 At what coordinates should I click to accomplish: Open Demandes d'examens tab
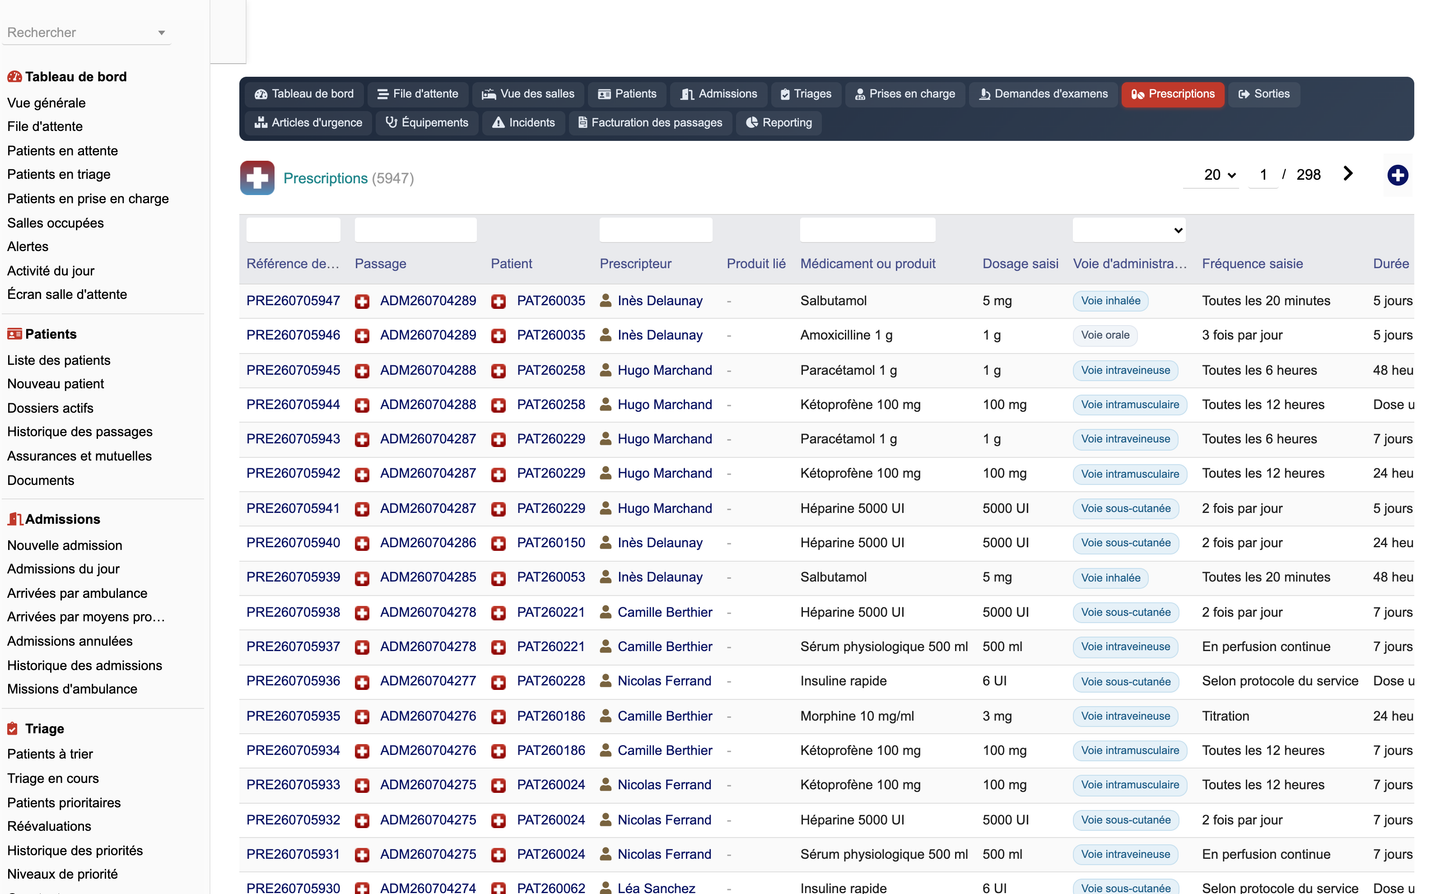click(x=1043, y=94)
